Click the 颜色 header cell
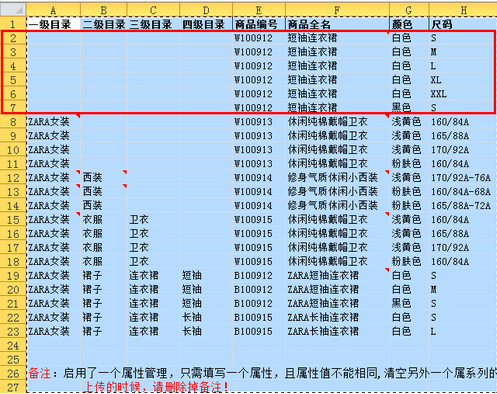497x394 pixels. (x=409, y=24)
